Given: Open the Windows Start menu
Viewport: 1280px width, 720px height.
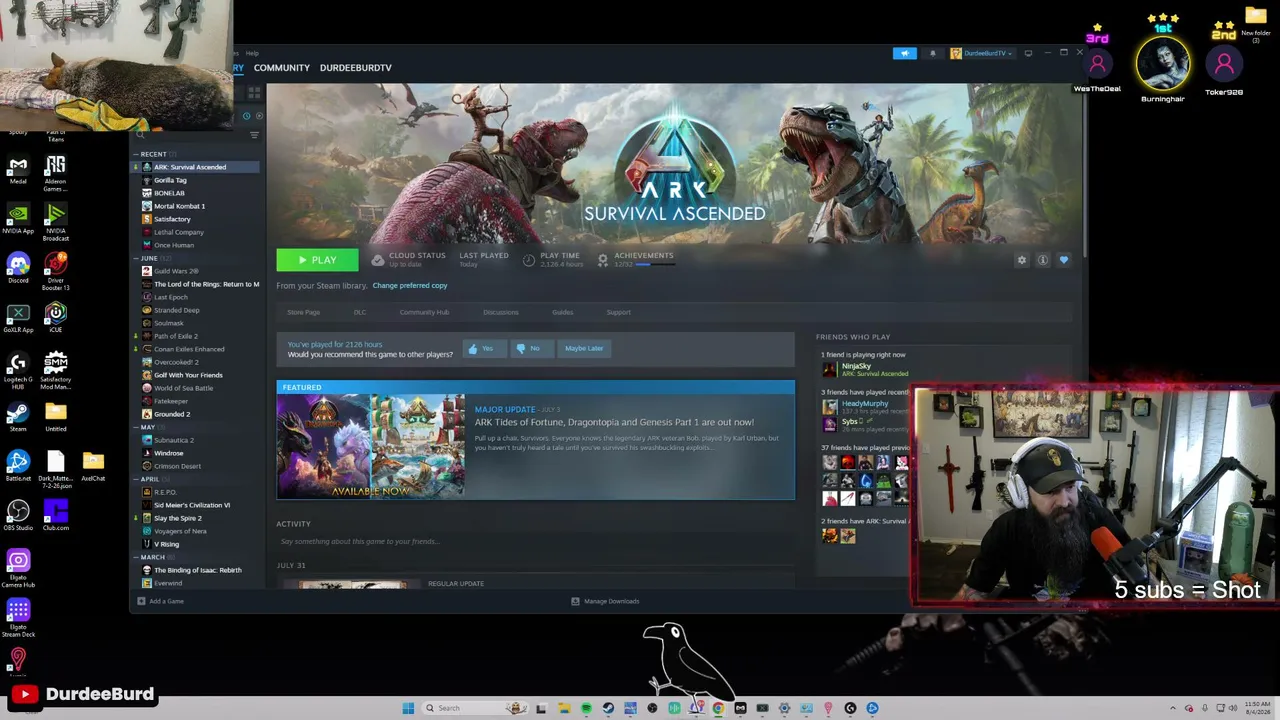Looking at the screenshot, I should coord(408,708).
